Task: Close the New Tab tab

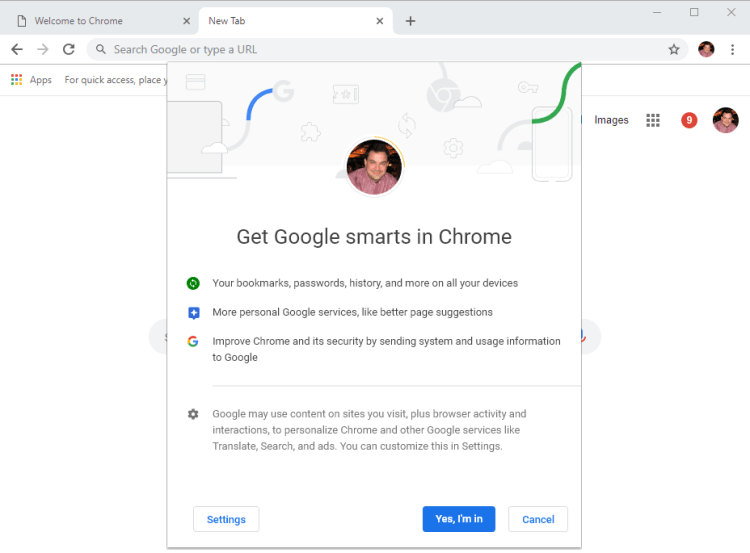Action: pyautogui.click(x=379, y=21)
